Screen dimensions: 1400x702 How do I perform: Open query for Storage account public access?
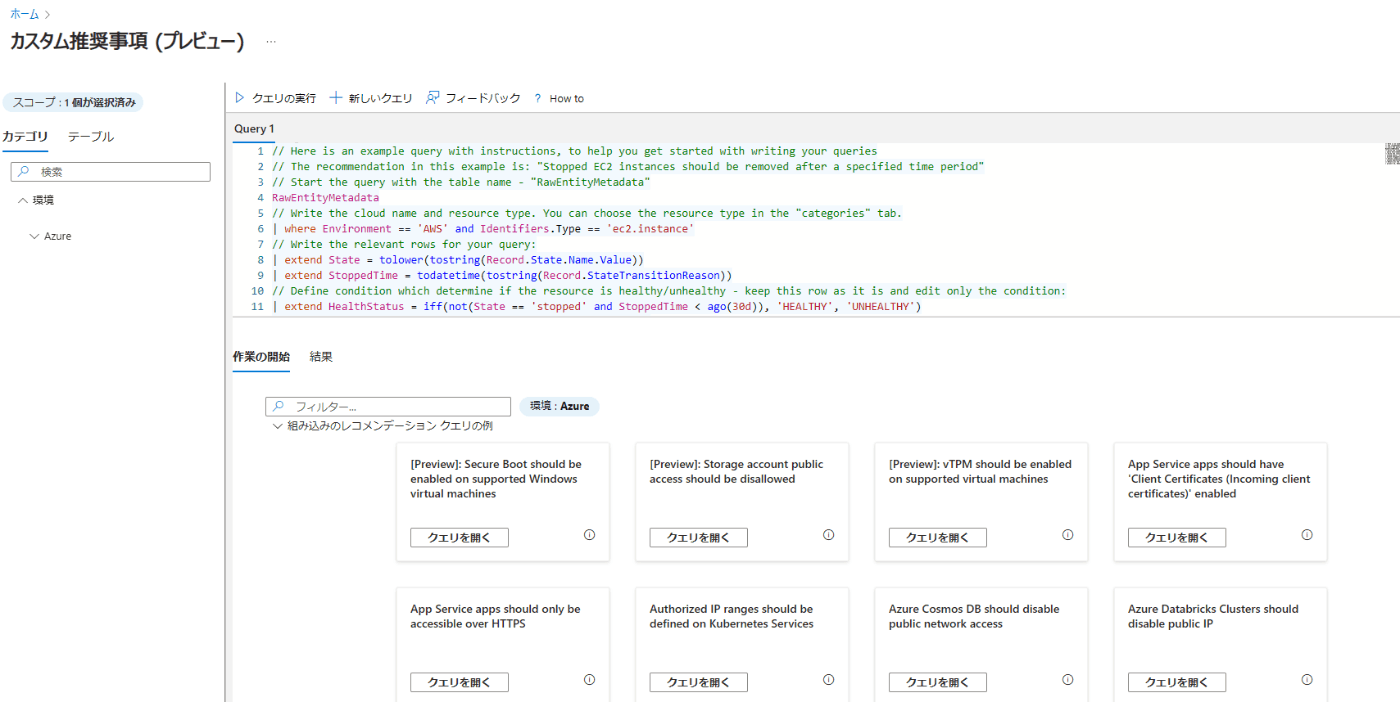(x=699, y=538)
